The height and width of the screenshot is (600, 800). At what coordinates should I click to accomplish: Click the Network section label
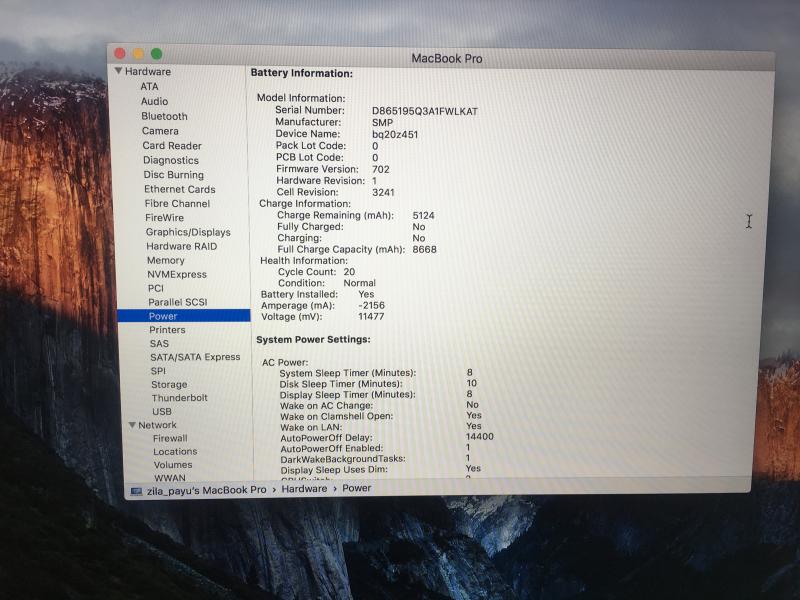157,424
